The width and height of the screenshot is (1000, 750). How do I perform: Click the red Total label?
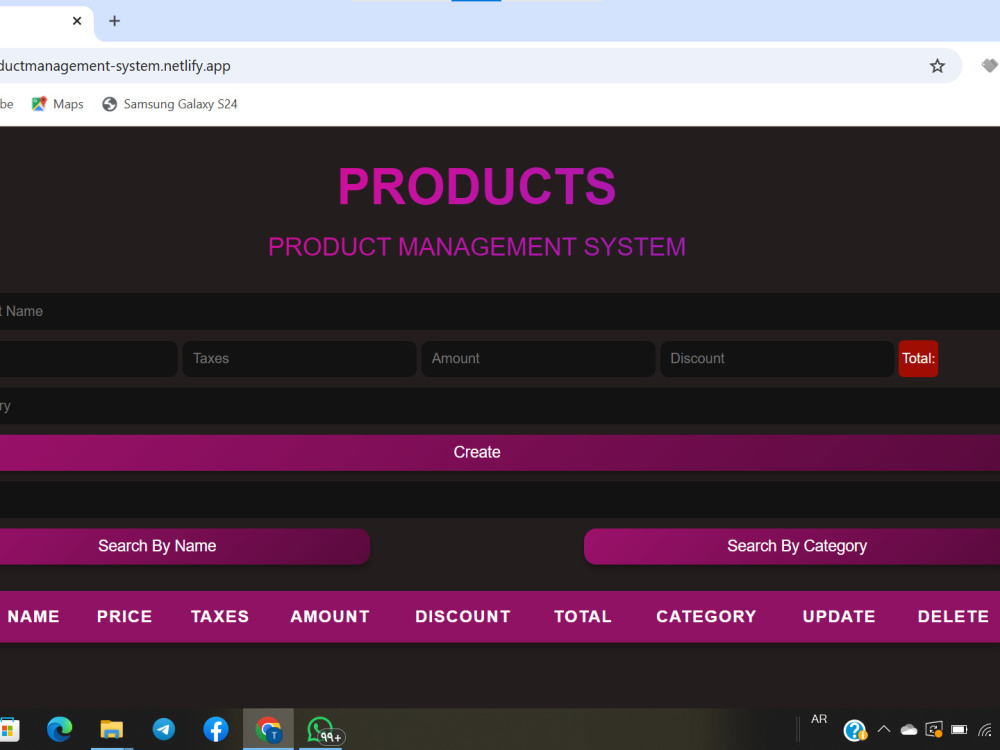pyautogui.click(x=918, y=358)
